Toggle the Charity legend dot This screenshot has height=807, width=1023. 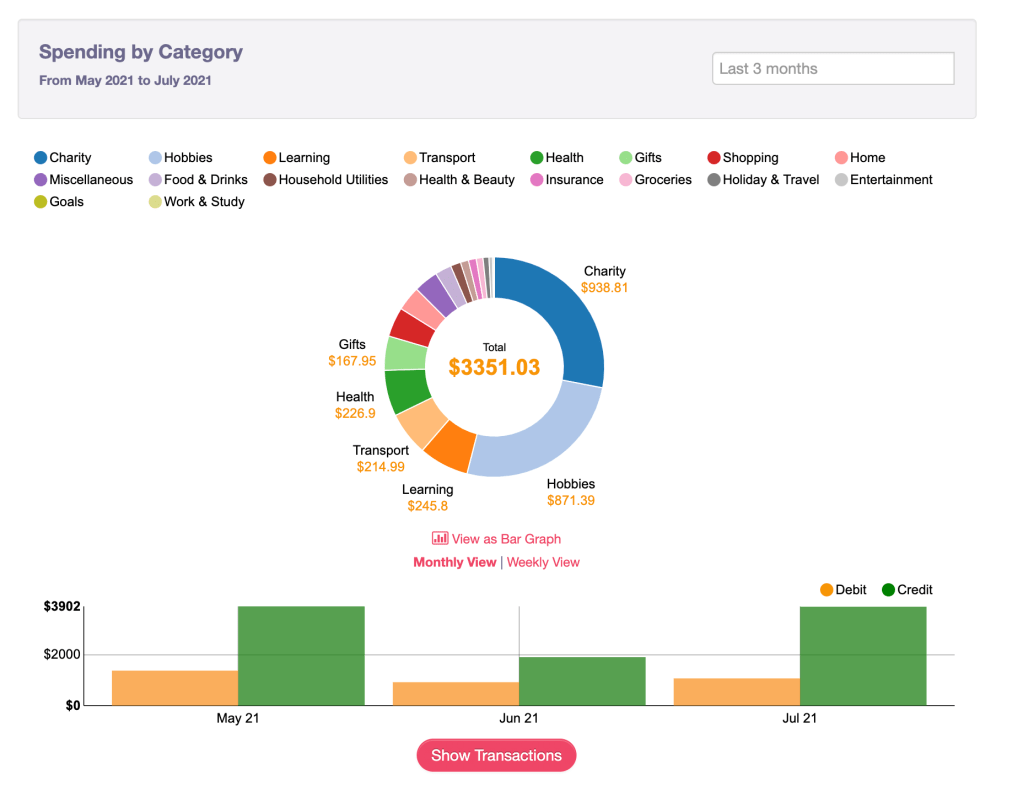pyautogui.click(x=41, y=158)
